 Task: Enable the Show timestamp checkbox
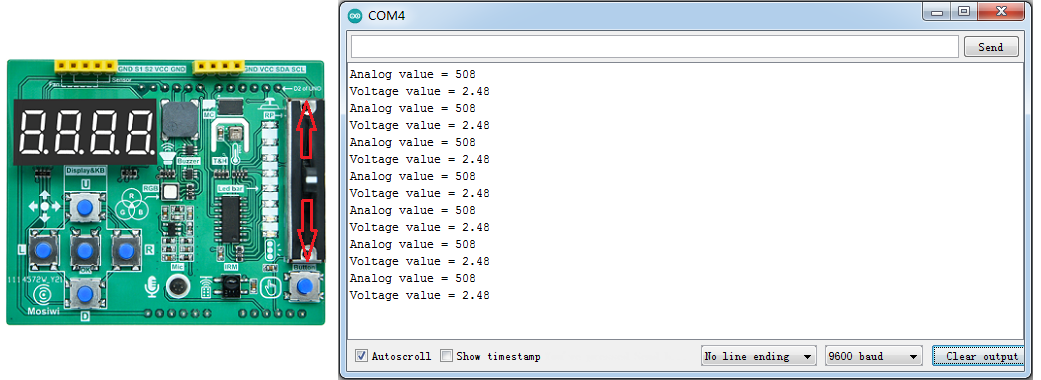click(447, 356)
